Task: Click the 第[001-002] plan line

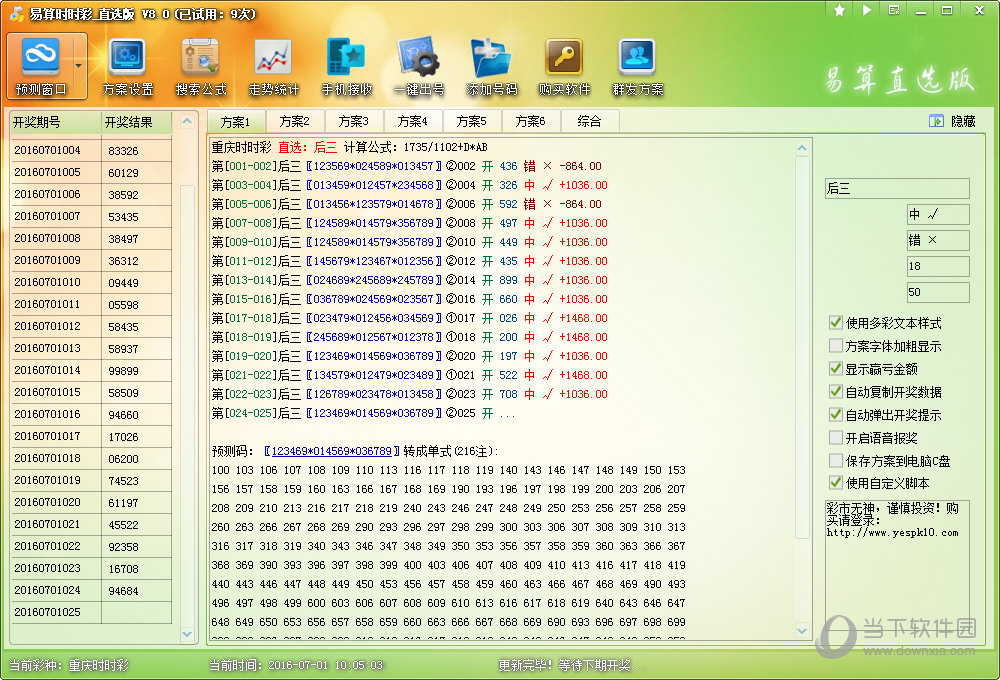Action: [x=407, y=166]
